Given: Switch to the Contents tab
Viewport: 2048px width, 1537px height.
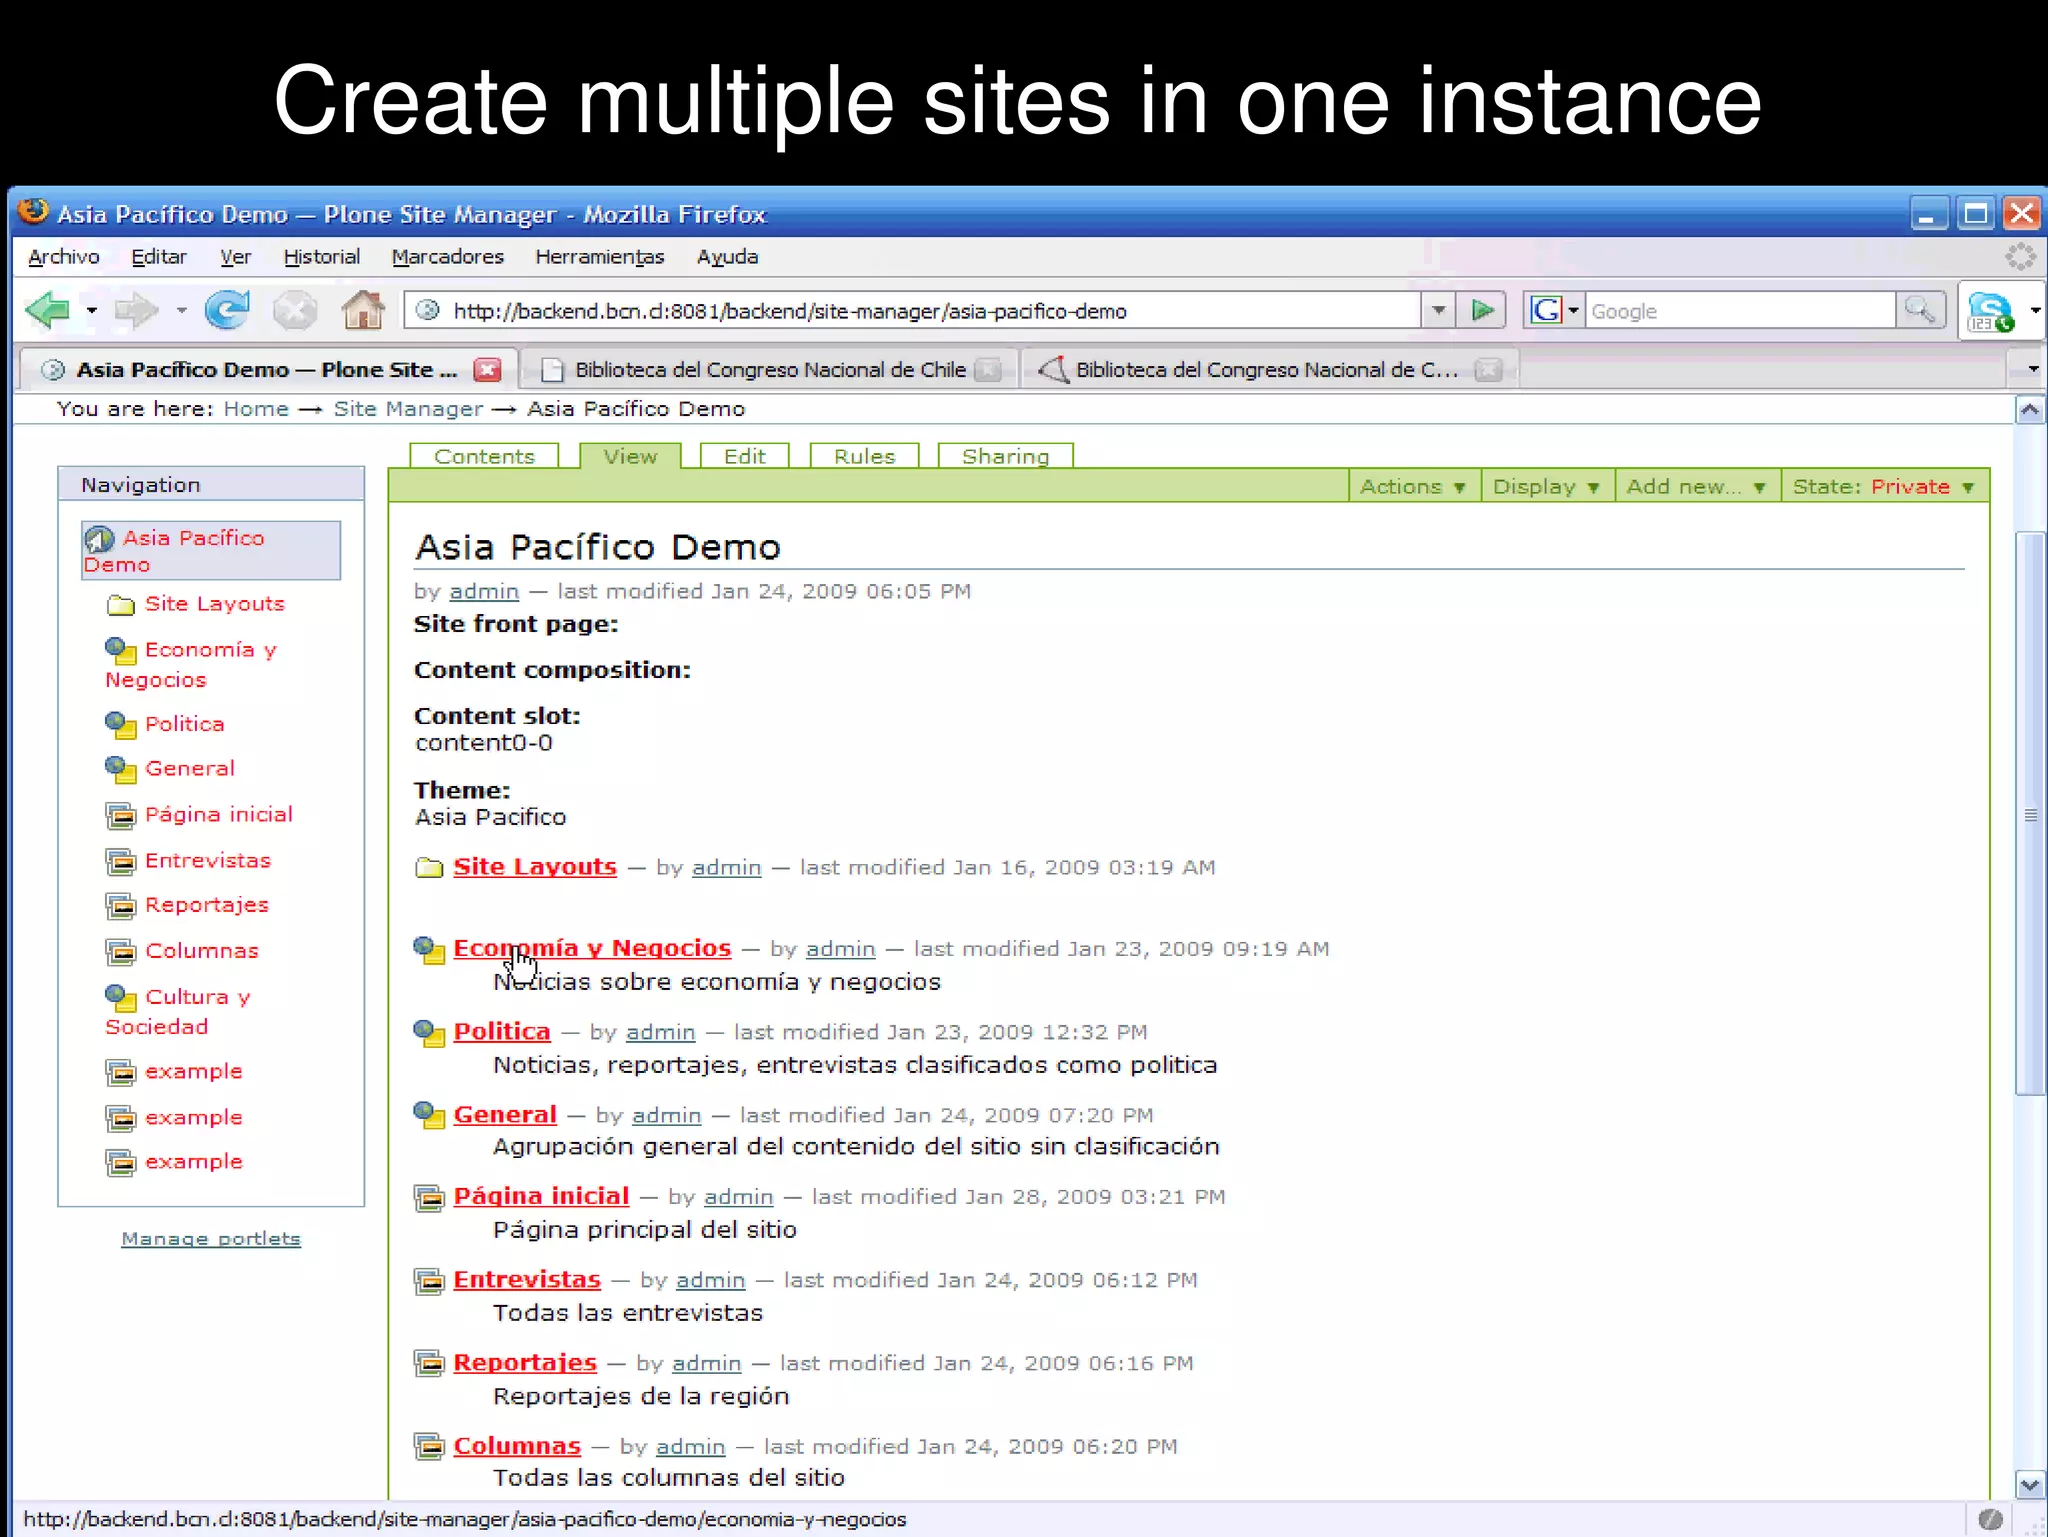Looking at the screenshot, I should (484, 457).
